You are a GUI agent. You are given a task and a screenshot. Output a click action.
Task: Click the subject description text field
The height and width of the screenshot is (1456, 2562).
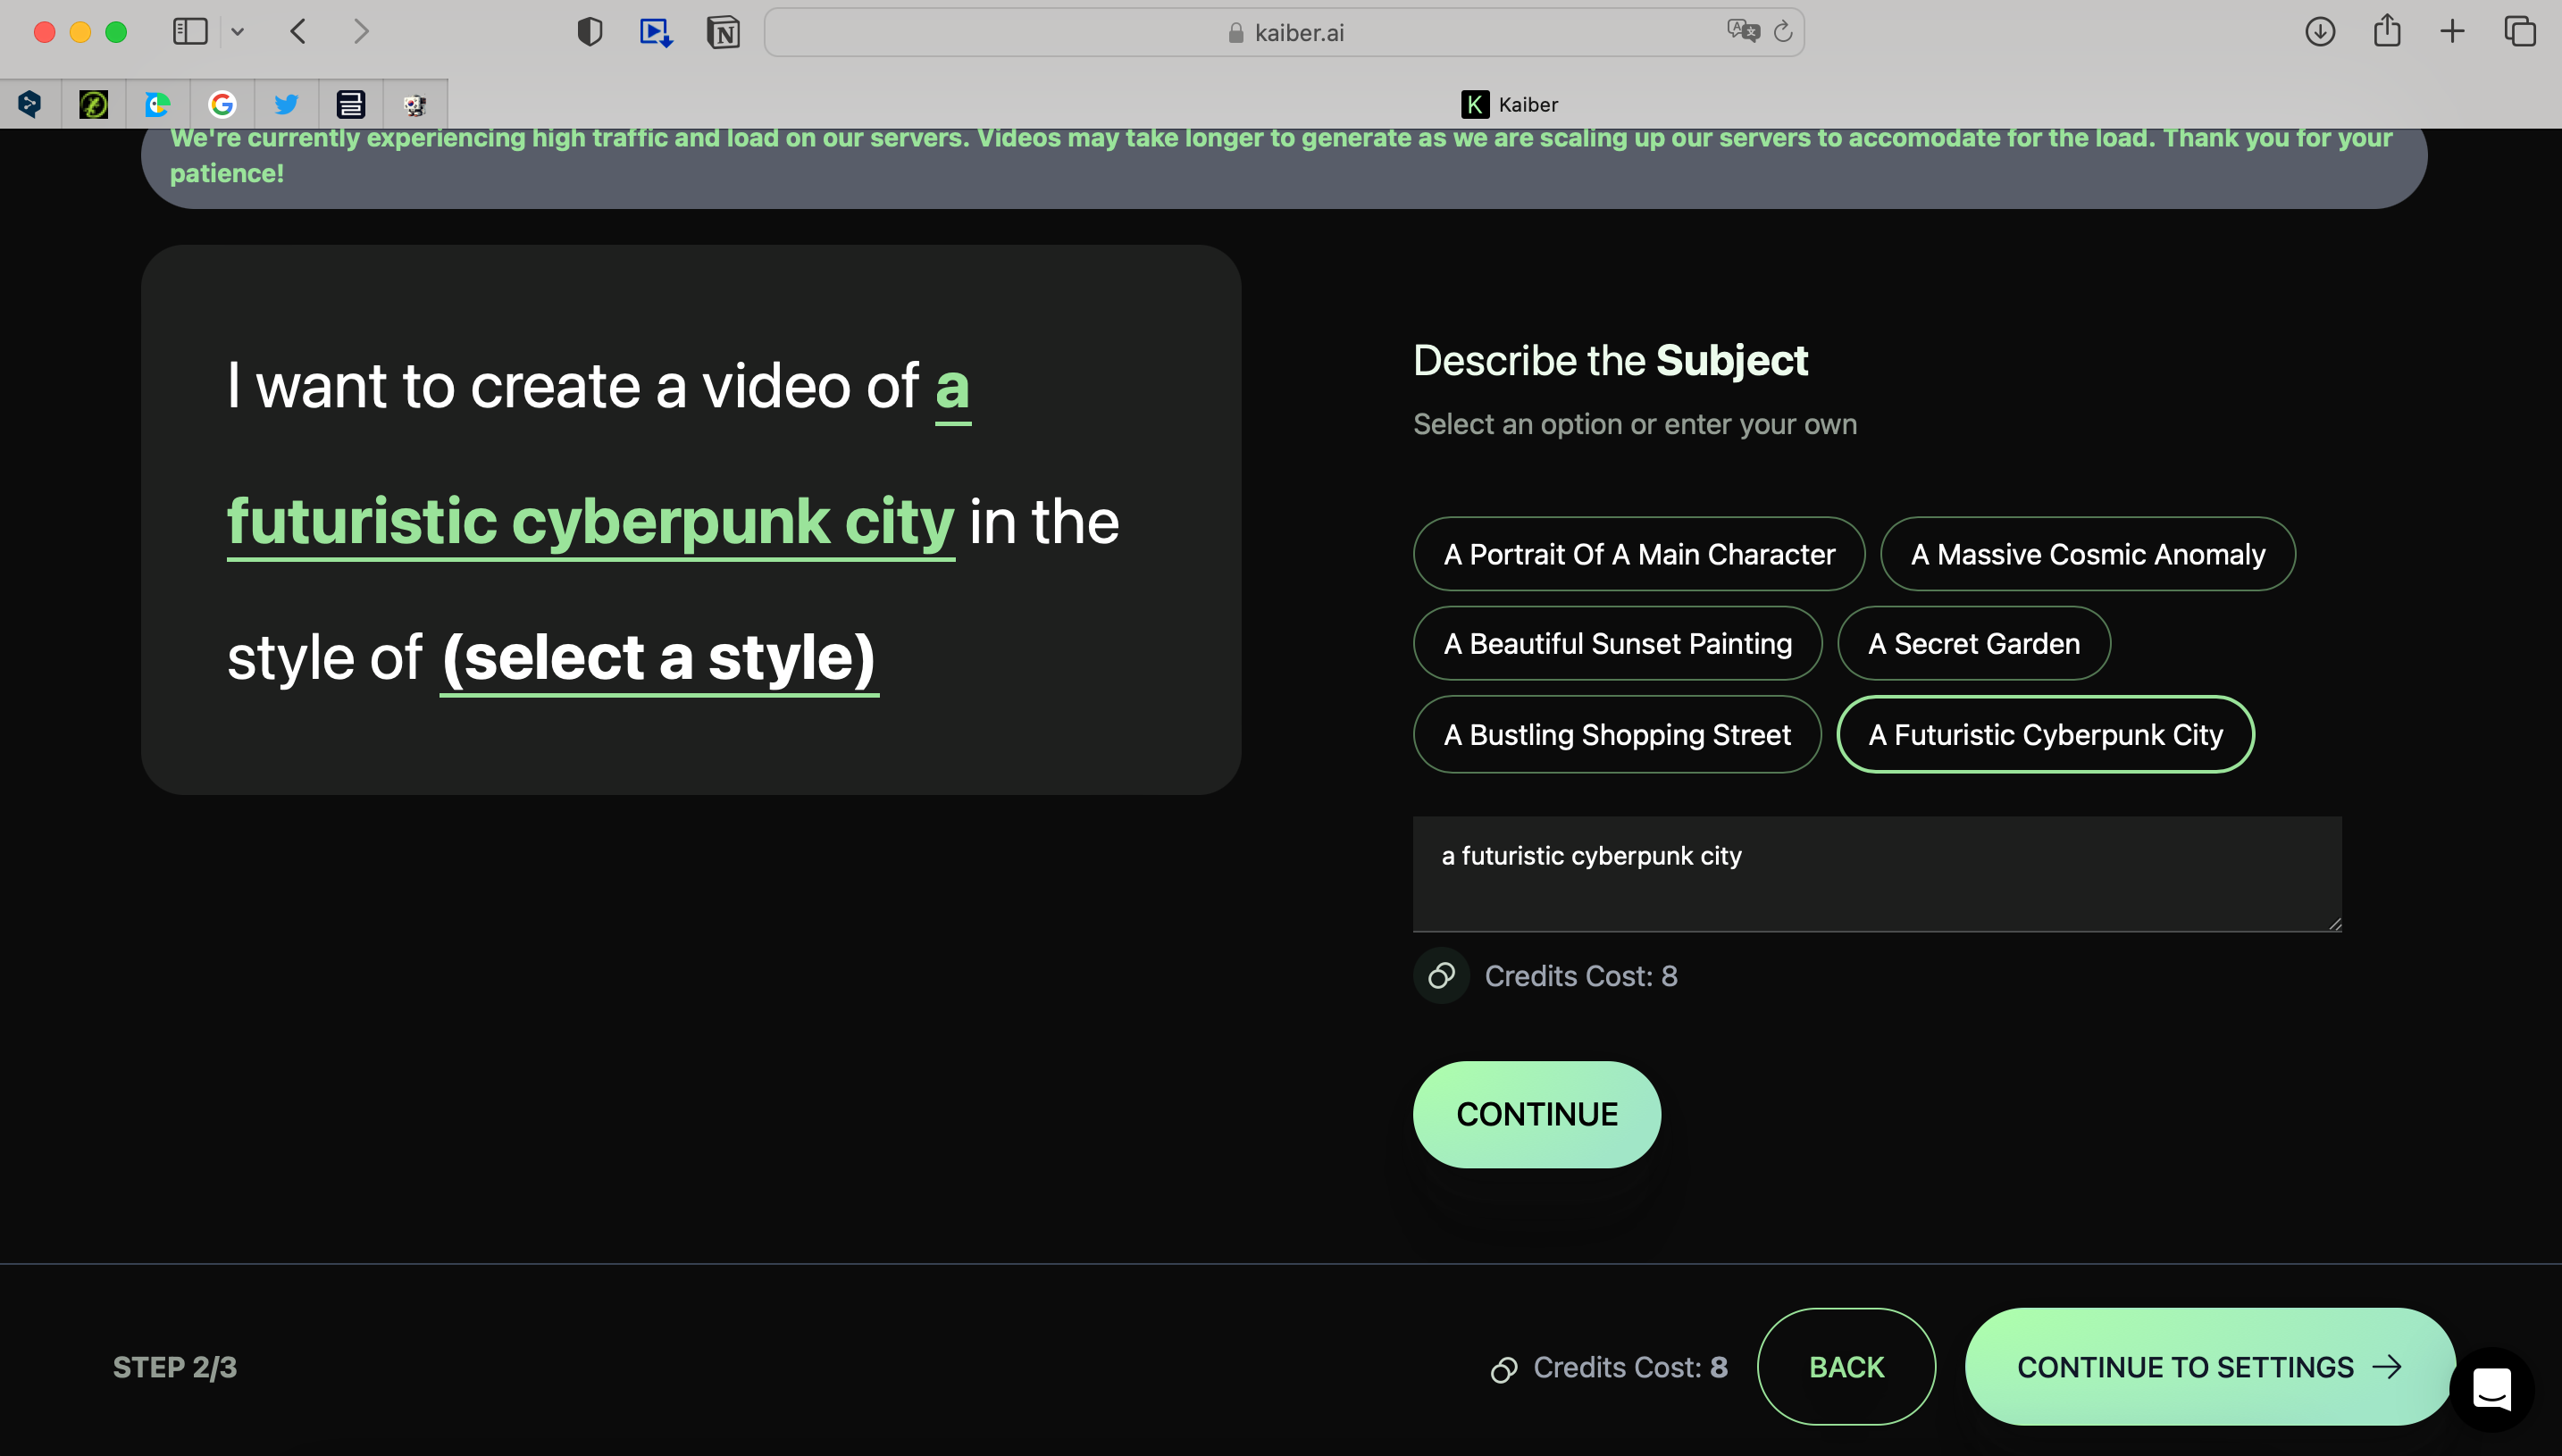(x=1876, y=873)
